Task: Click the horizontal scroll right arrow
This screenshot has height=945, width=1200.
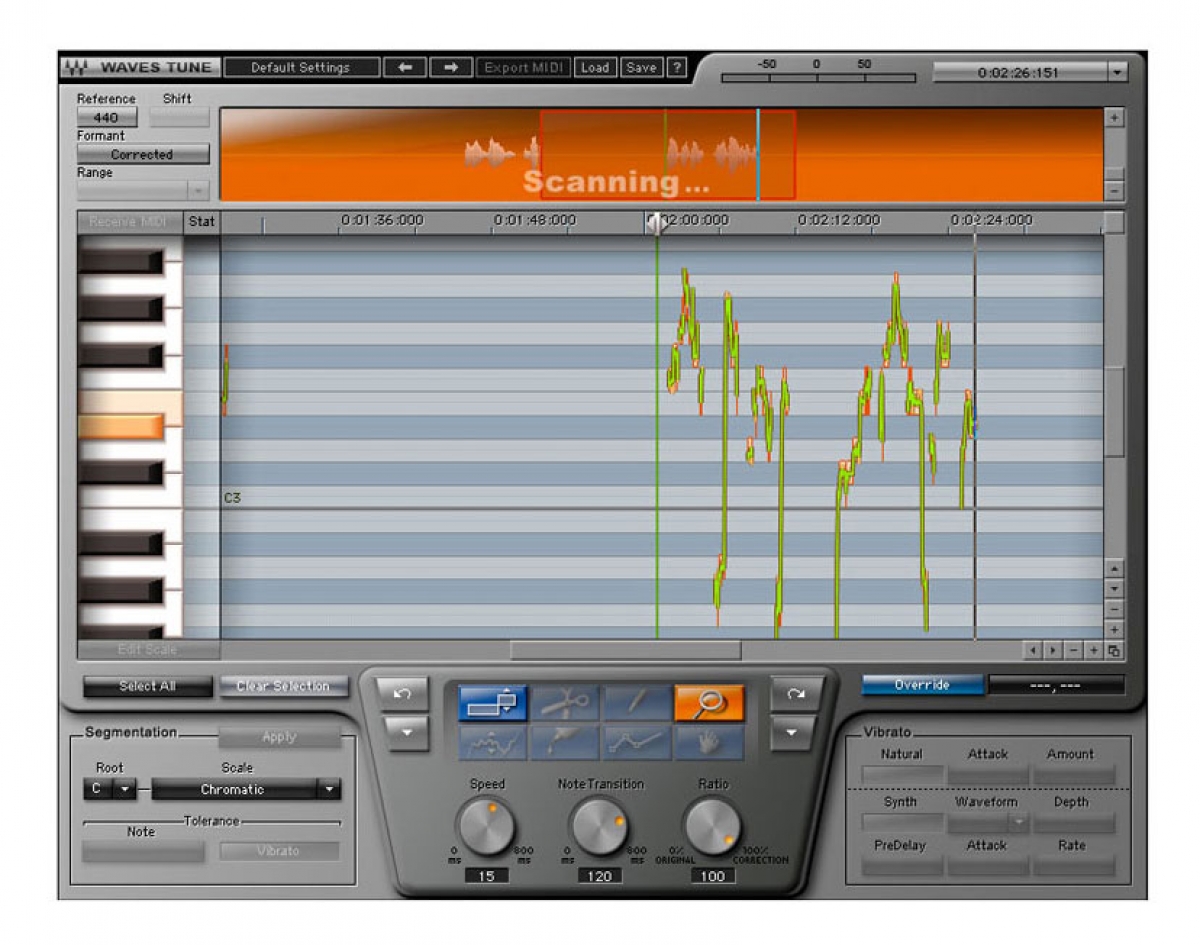Action: 1052,650
